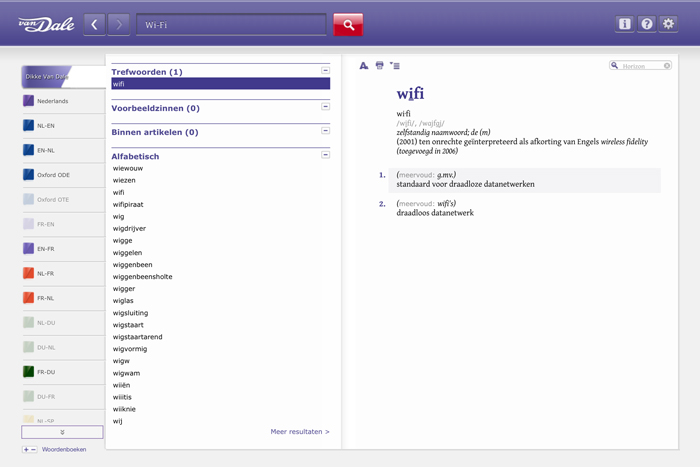Select the DU-NL dictionary
Viewport: 700px width, 467px height.
(63, 347)
